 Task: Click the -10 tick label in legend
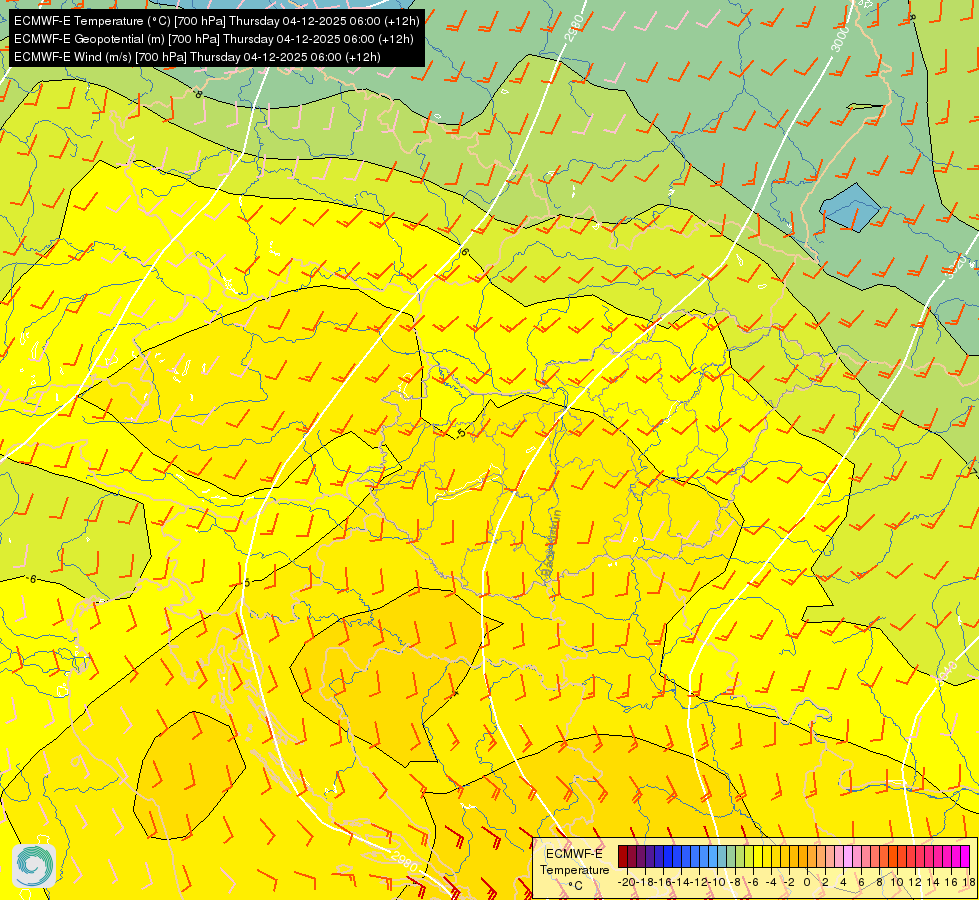pyautogui.click(x=717, y=882)
